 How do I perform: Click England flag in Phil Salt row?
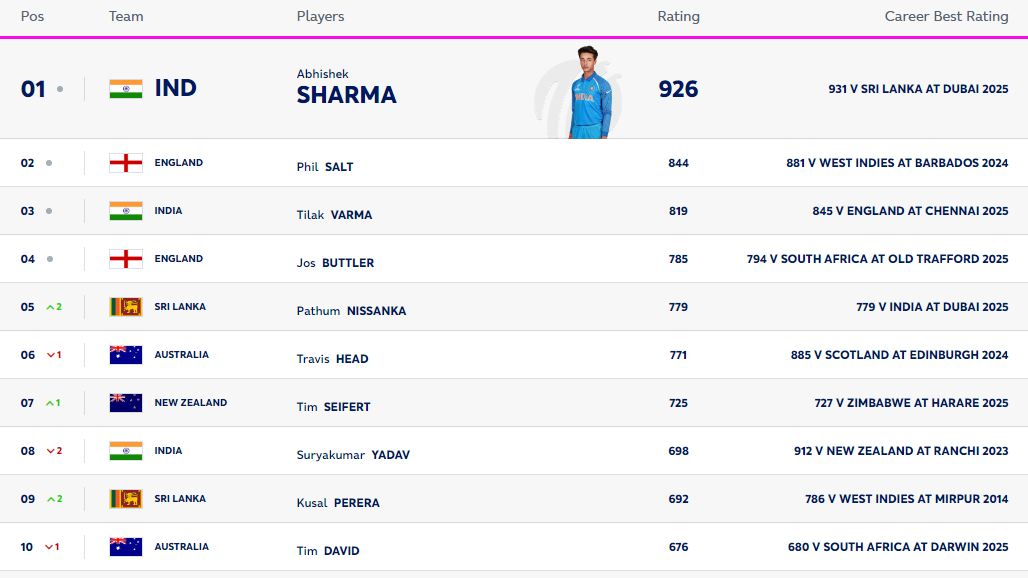tap(126, 163)
